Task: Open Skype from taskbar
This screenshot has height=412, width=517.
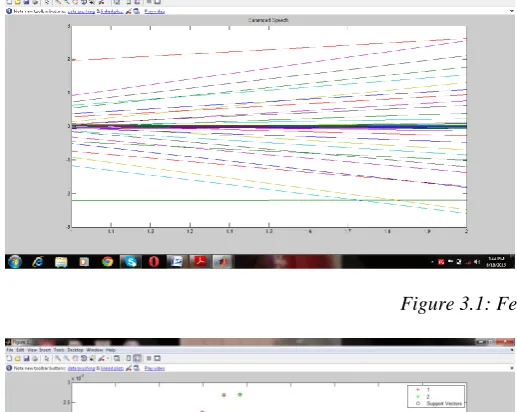Action: click(x=130, y=262)
